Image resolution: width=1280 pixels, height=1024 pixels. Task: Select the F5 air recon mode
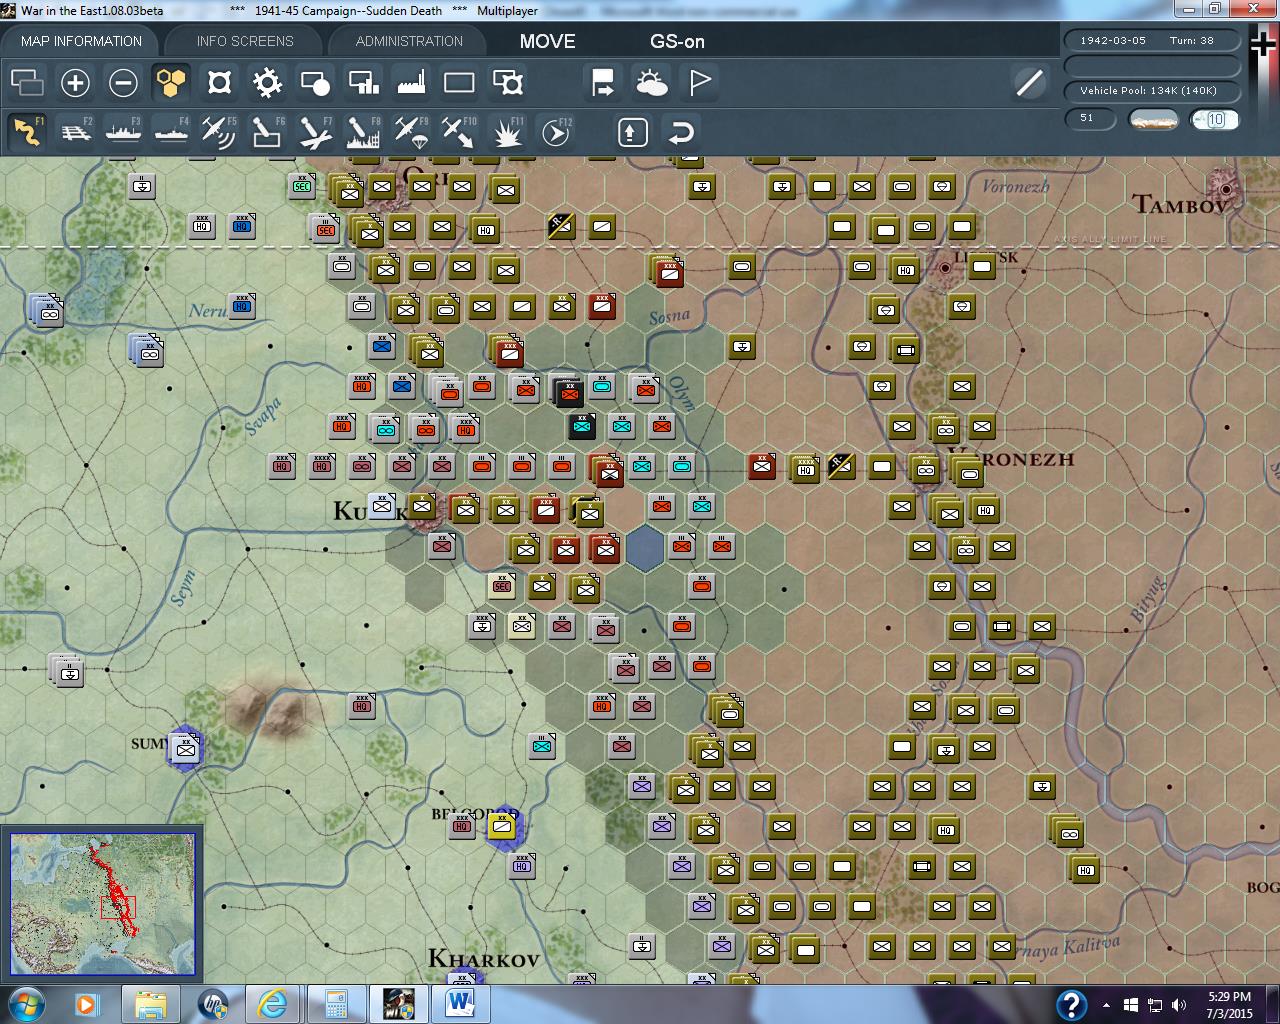[219, 132]
